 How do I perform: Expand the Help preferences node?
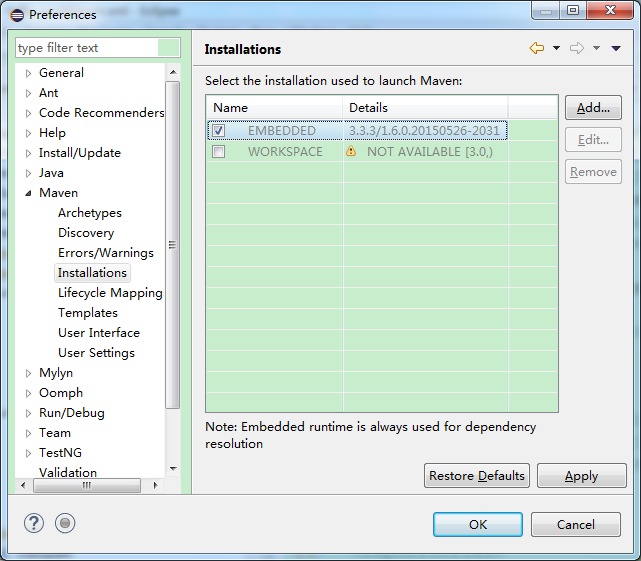pyautogui.click(x=28, y=133)
